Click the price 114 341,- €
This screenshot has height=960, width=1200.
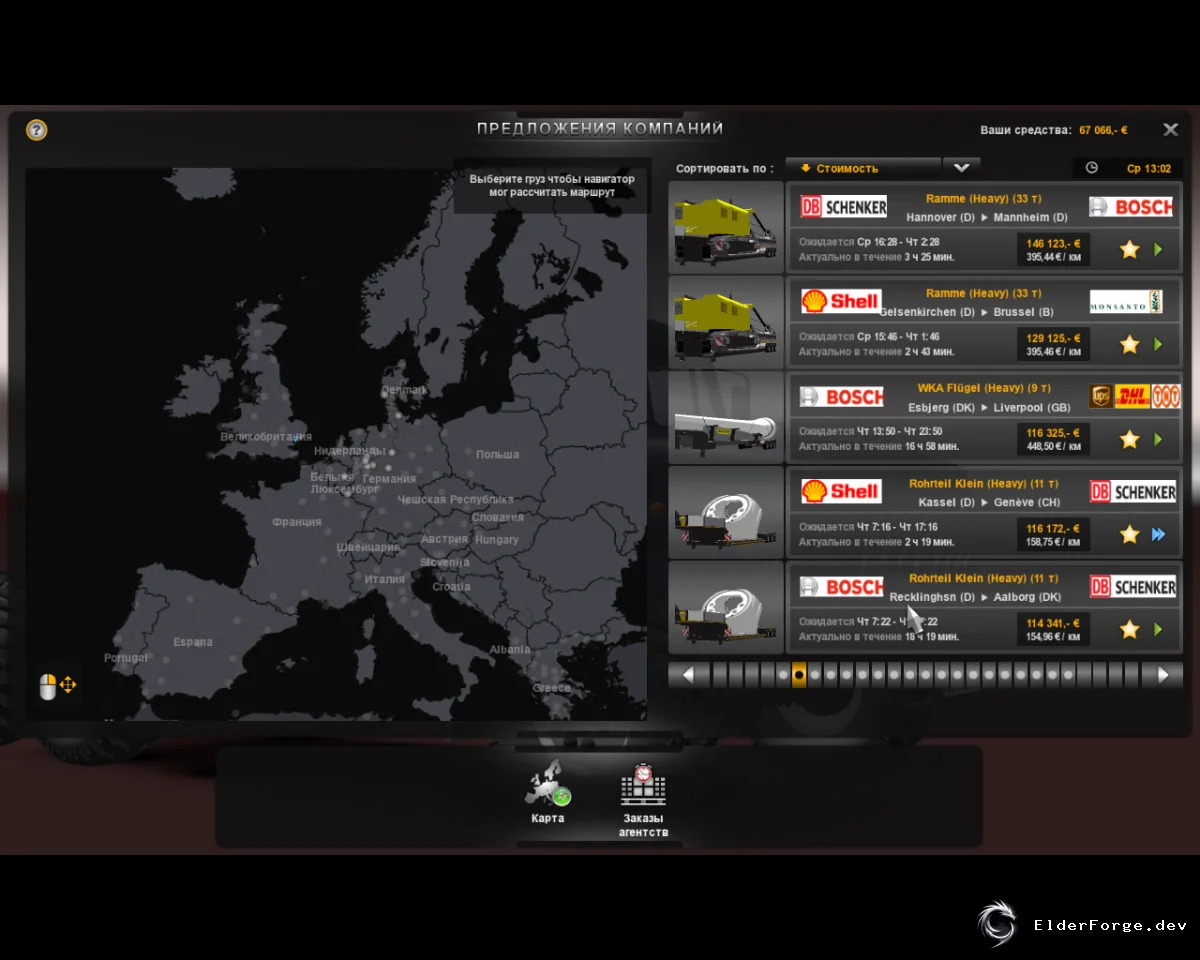click(1053, 623)
